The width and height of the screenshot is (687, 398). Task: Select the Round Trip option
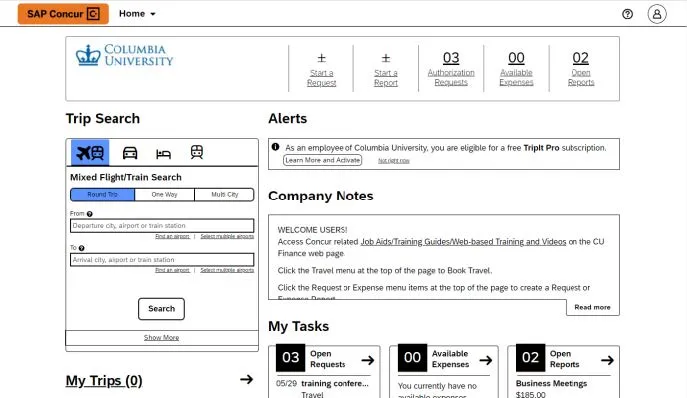click(103, 195)
